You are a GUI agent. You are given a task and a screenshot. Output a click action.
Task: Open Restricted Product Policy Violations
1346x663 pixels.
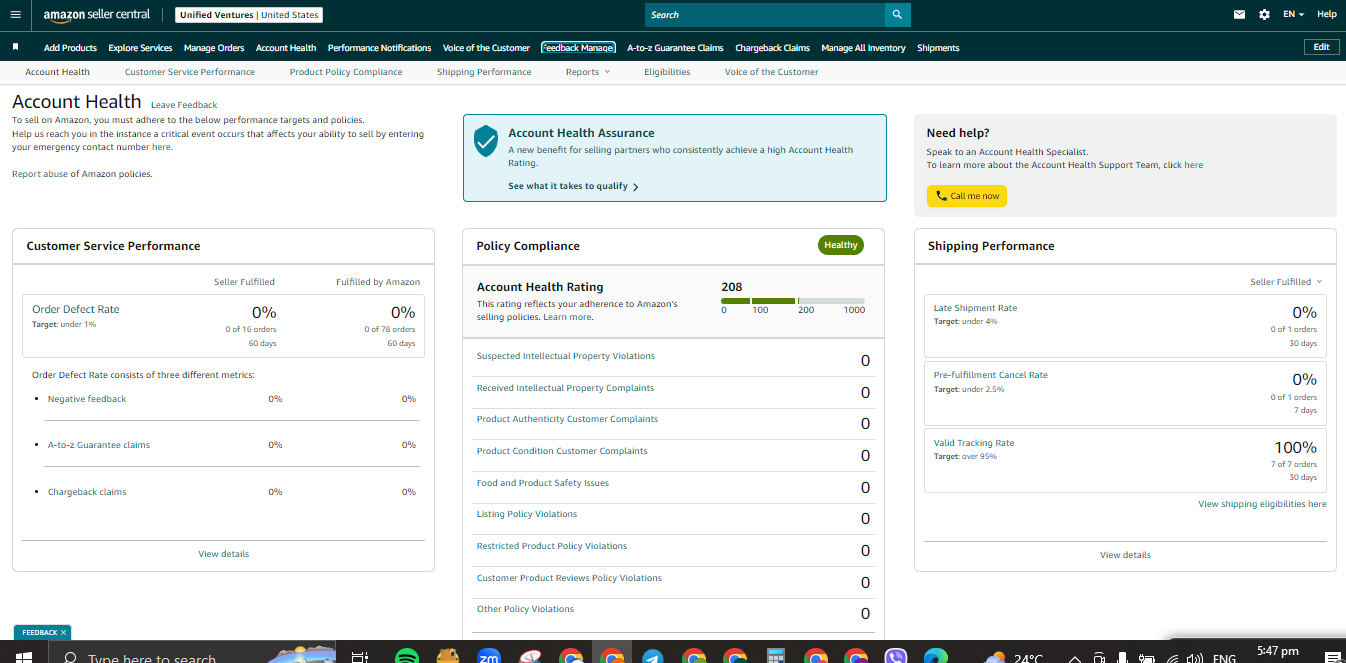pyautogui.click(x=552, y=546)
